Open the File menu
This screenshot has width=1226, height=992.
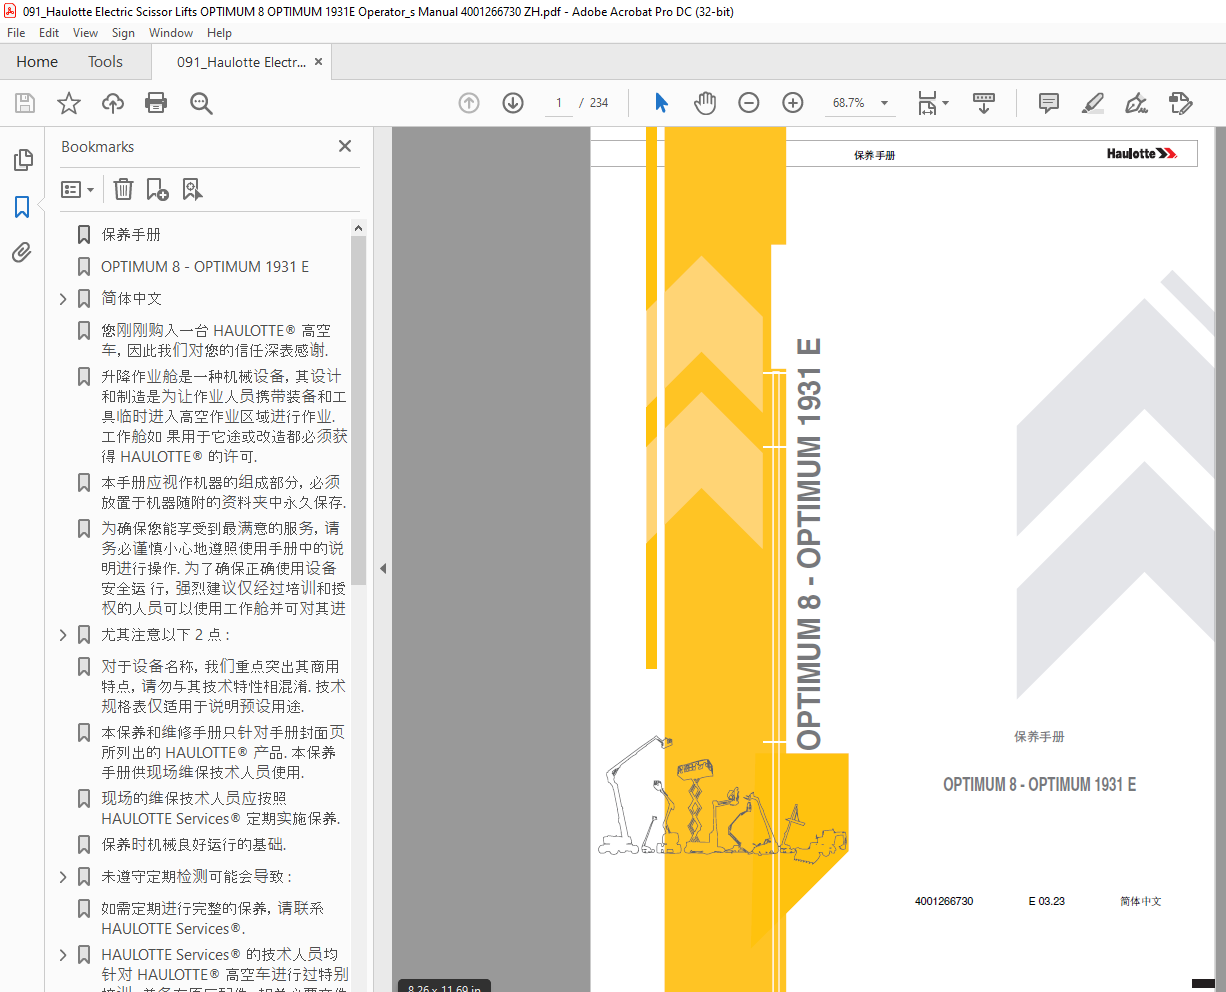16,33
